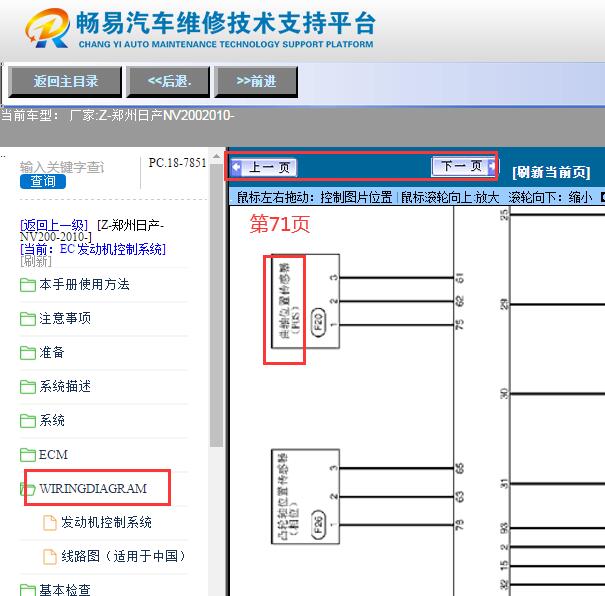Click the PC.18-7851 text
Image resolution: width=605 pixels, height=596 pixels.
[177, 163]
